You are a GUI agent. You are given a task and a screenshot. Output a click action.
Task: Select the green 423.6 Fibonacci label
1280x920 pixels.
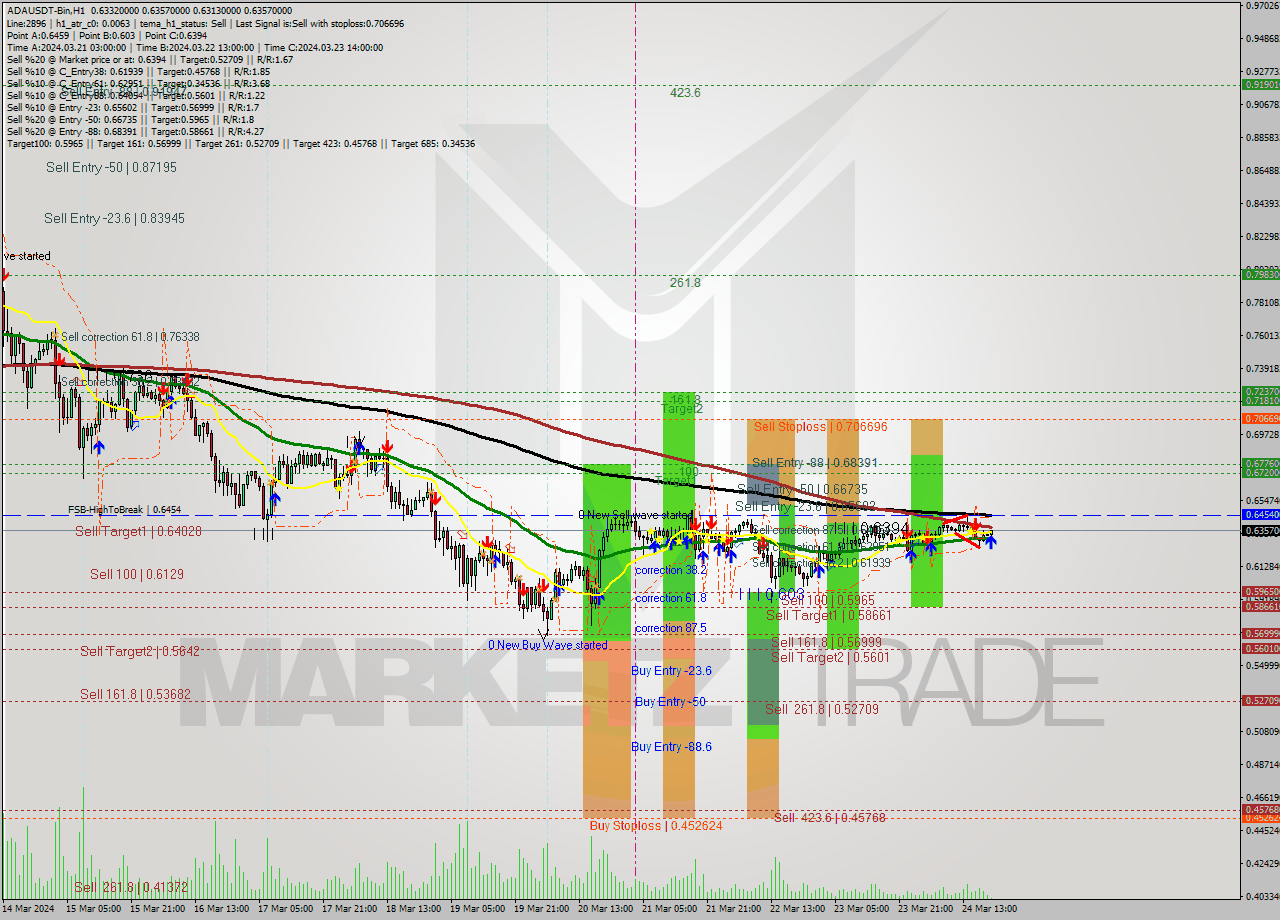pyautogui.click(x=685, y=93)
